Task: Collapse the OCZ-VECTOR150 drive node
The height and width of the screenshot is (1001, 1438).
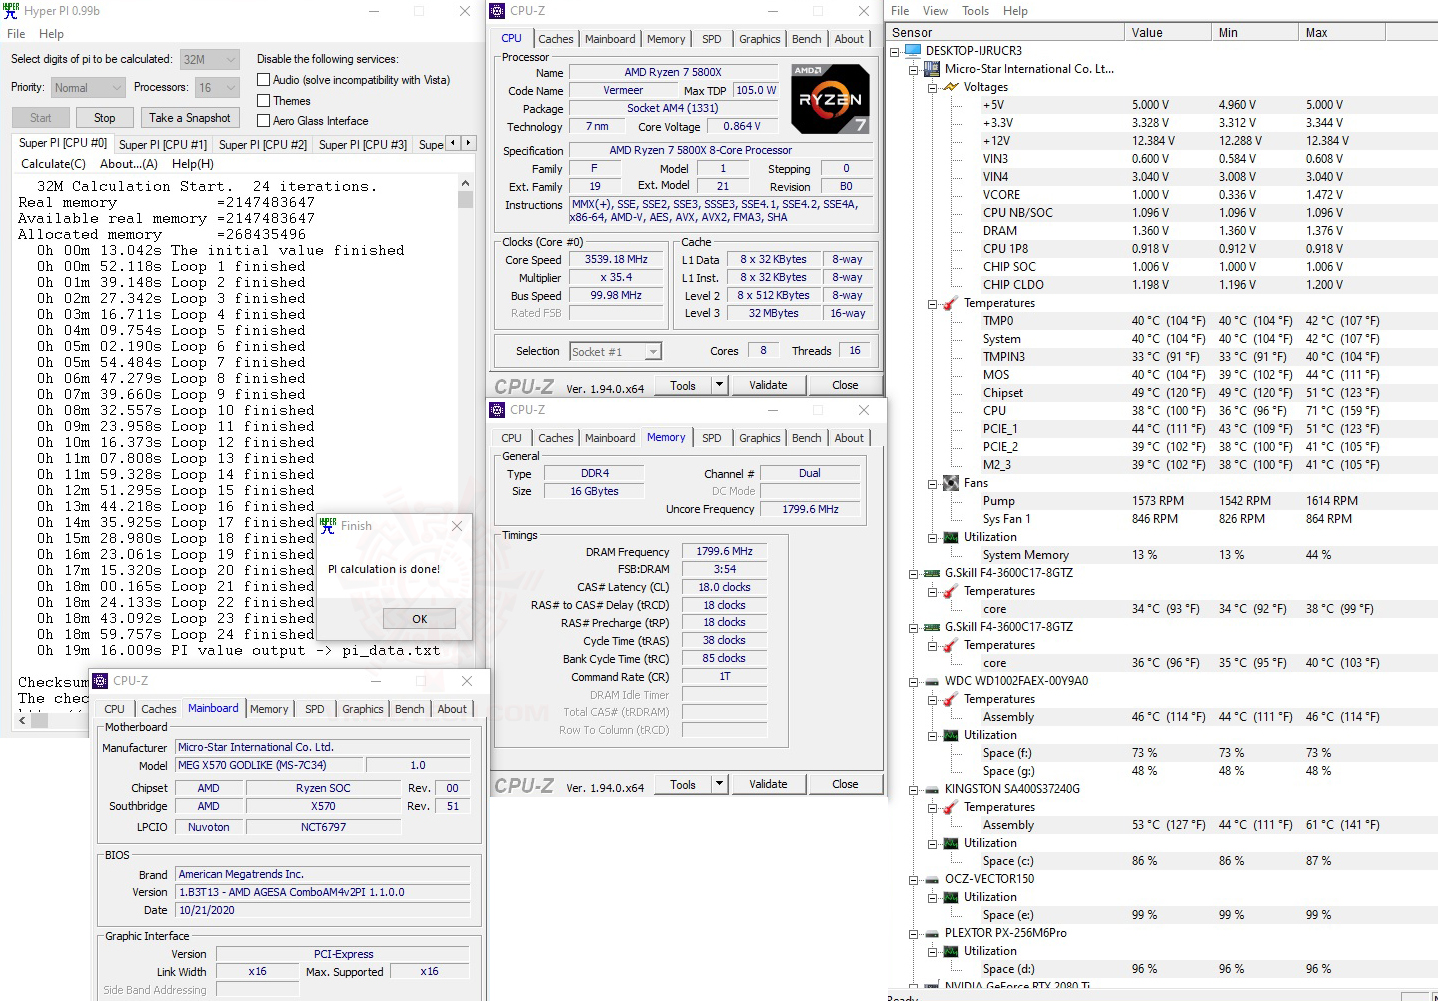Action: (913, 879)
